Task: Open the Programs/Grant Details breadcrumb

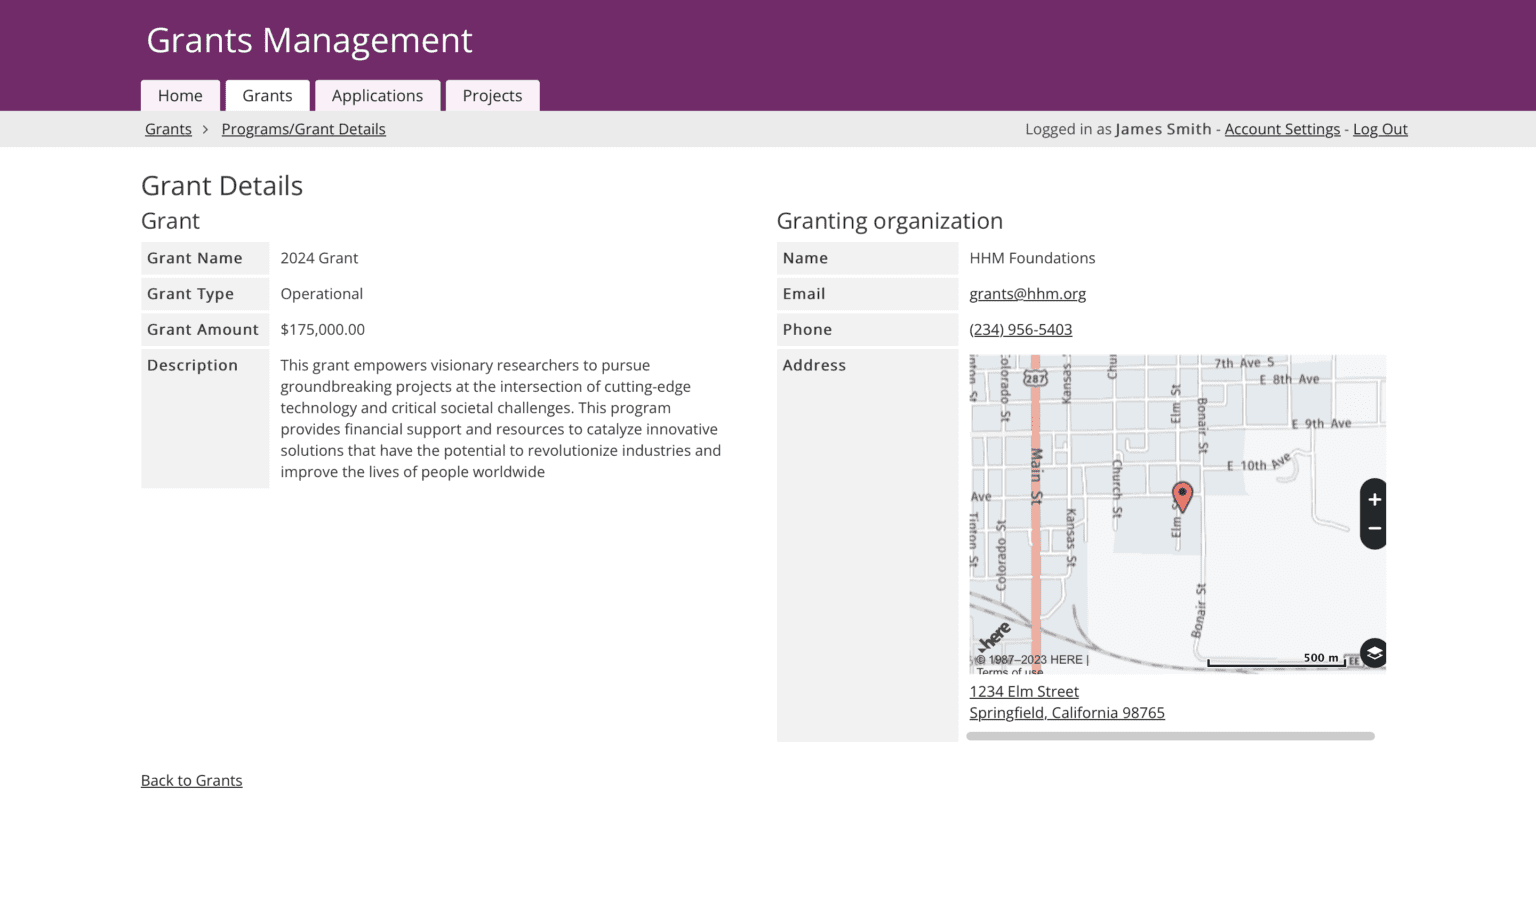Action: coord(303,129)
